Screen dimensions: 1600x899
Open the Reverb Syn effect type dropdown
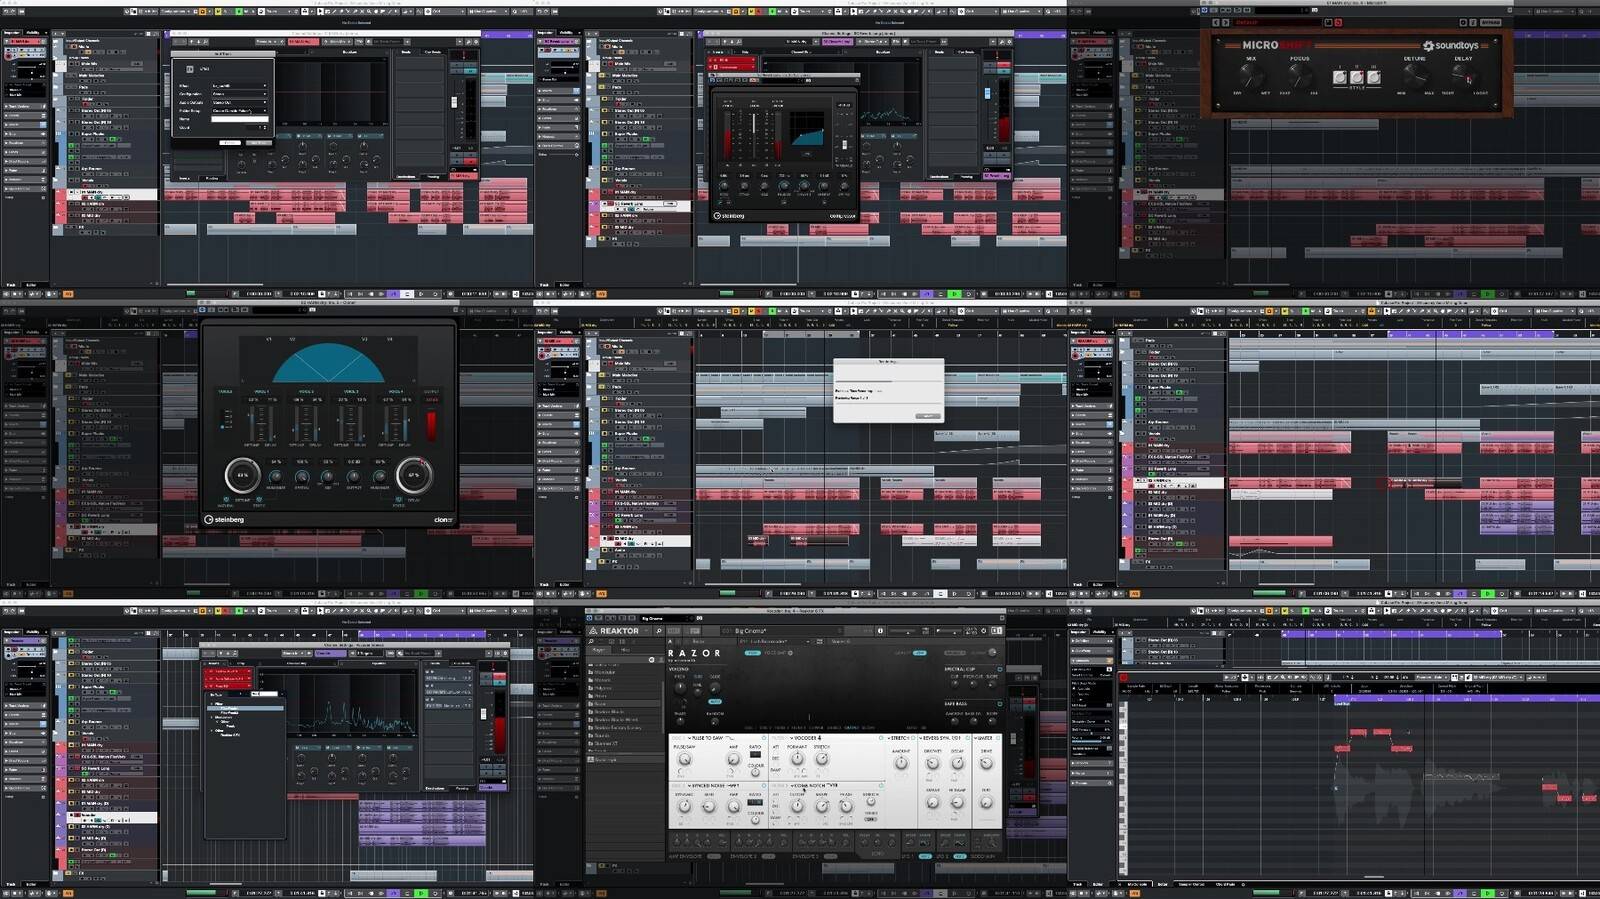coord(940,738)
